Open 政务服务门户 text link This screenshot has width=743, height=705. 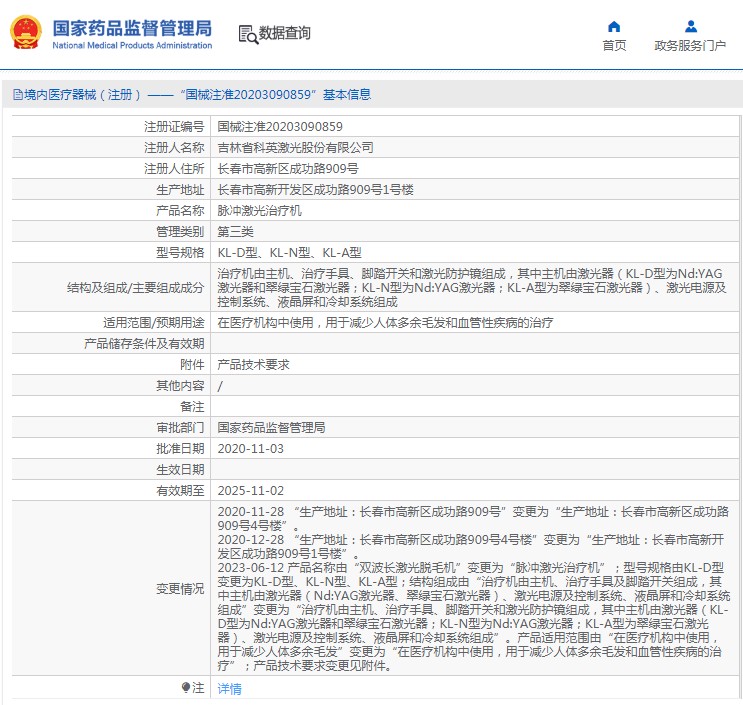tap(690, 45)
